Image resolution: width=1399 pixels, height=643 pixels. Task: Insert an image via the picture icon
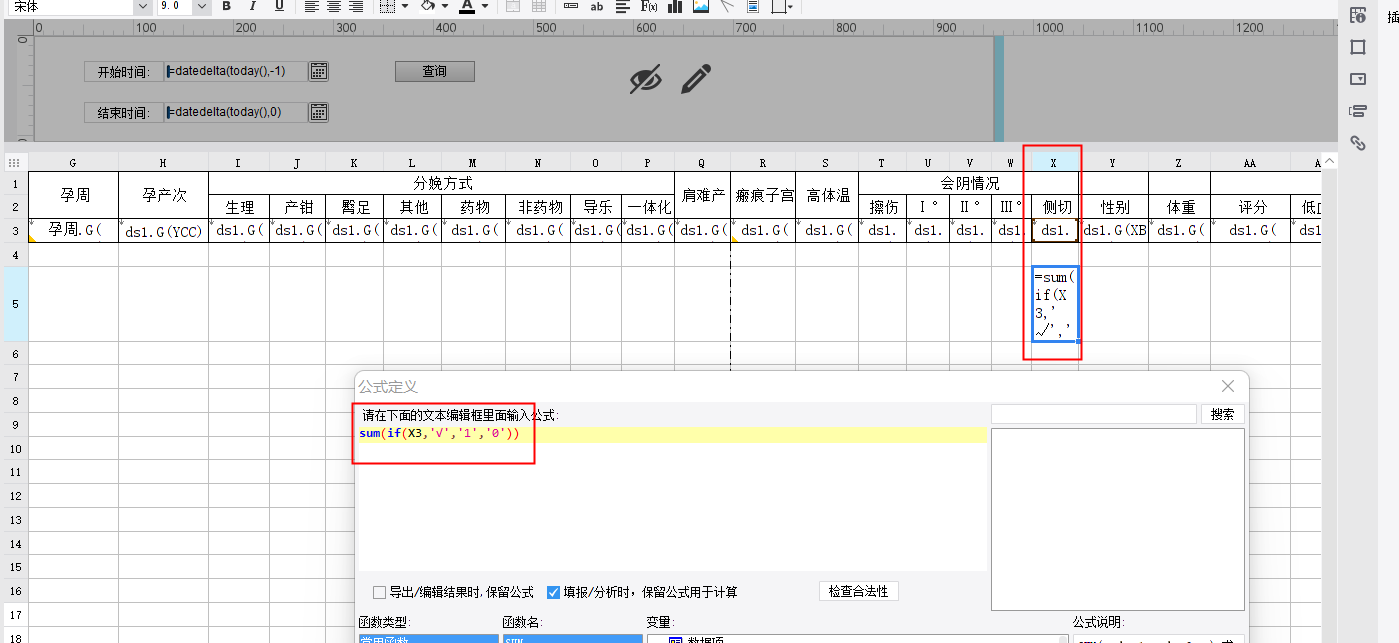[701, 6]
